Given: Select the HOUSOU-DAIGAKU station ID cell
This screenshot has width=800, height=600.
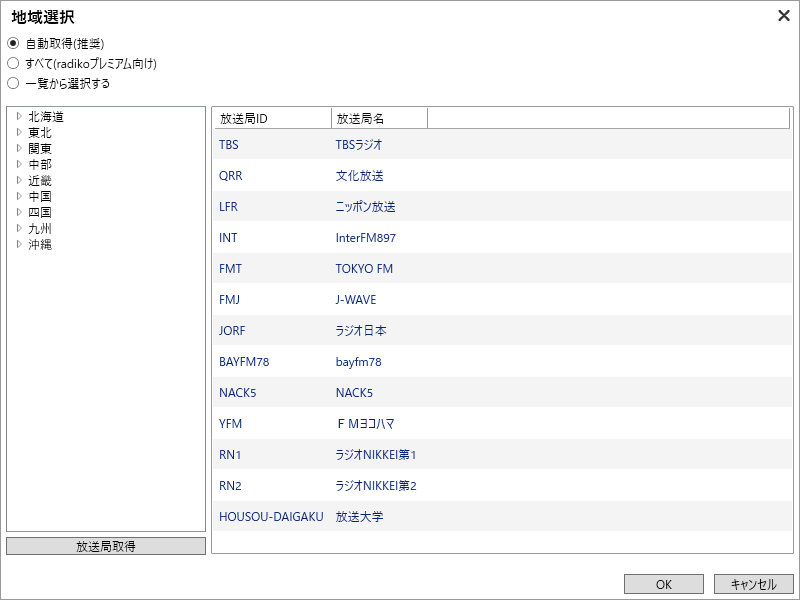Looking at the screenshot, I should coord(271,517).
